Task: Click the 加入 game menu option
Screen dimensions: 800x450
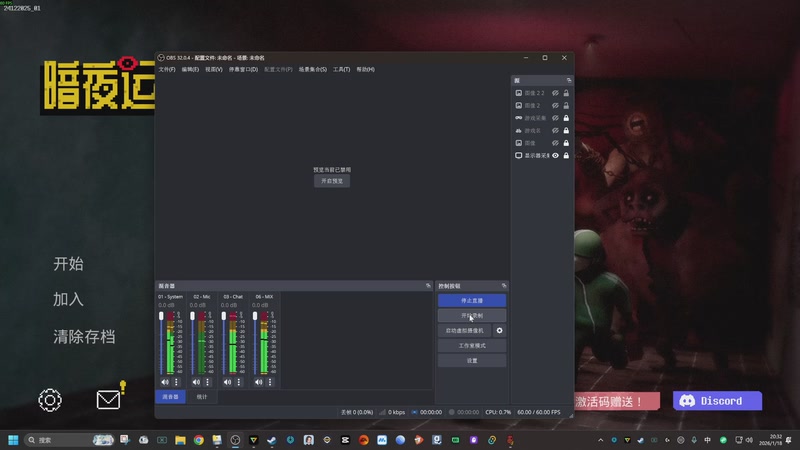Action: tap(68, 299)
